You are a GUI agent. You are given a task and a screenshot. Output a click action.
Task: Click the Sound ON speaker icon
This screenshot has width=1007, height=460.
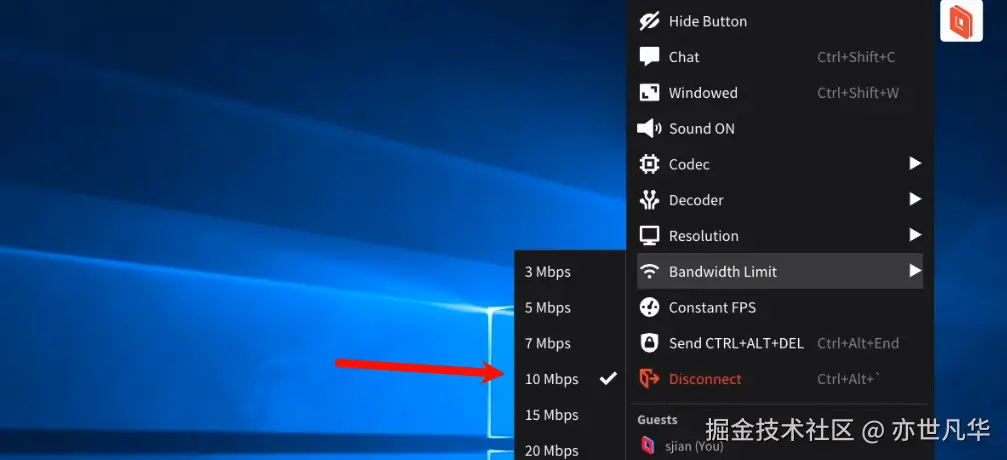tap(649, 128)
